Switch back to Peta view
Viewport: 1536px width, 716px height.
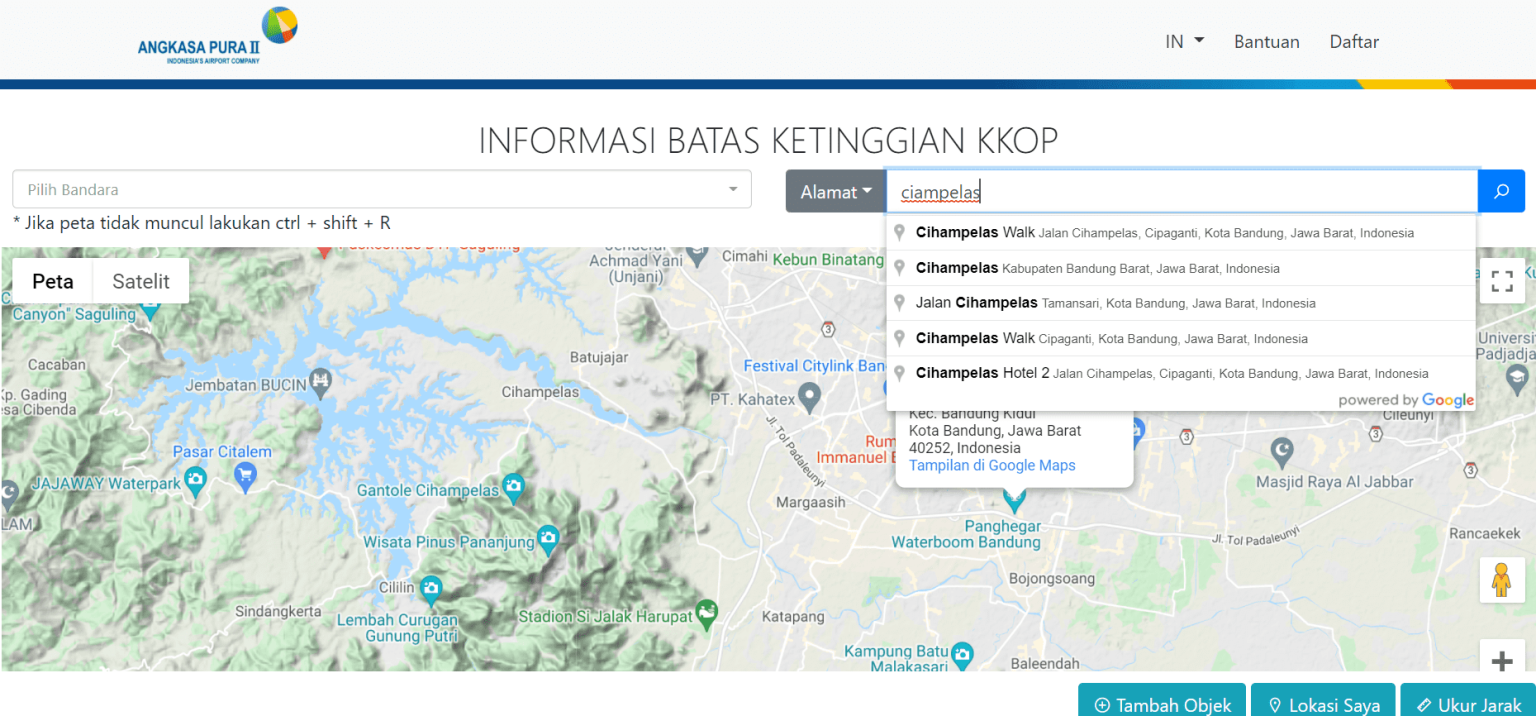[52, 281]
